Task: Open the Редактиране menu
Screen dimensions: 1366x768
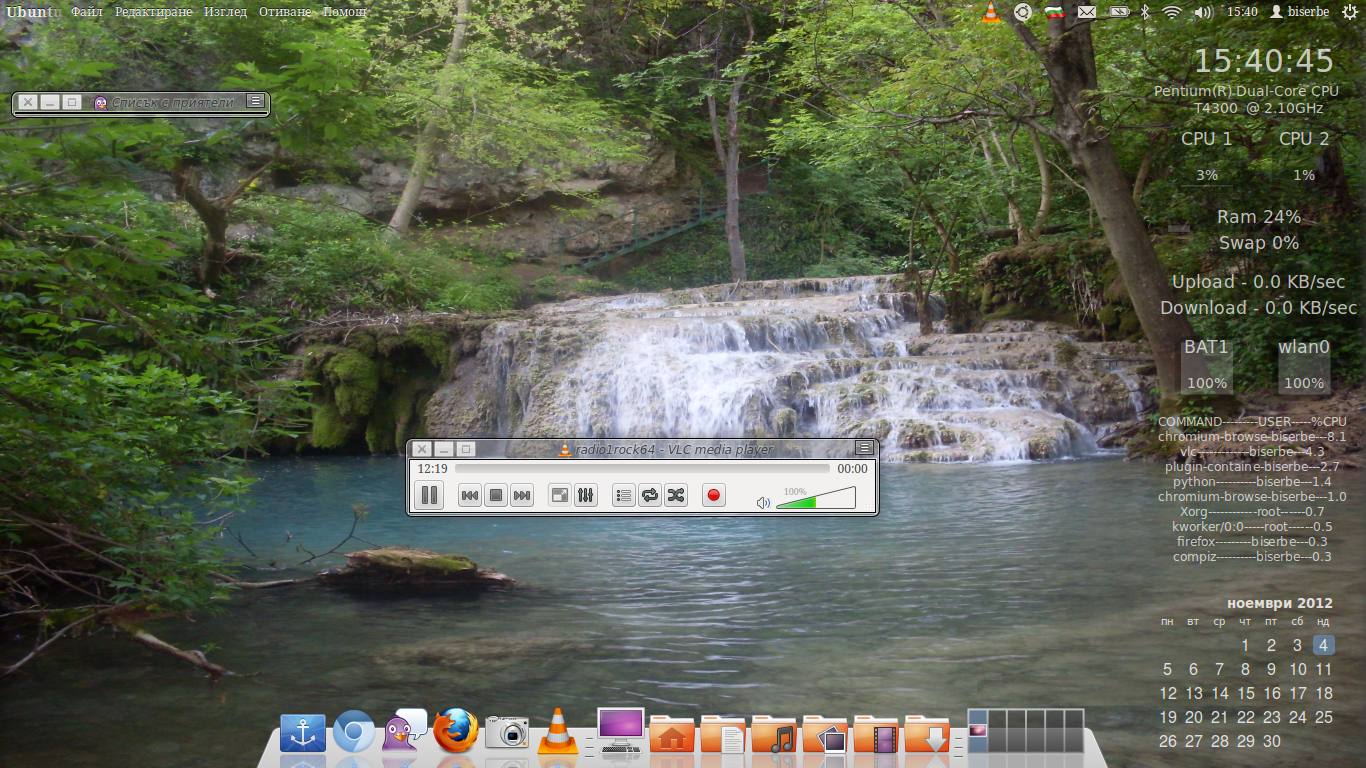Action: coord(153,12)
